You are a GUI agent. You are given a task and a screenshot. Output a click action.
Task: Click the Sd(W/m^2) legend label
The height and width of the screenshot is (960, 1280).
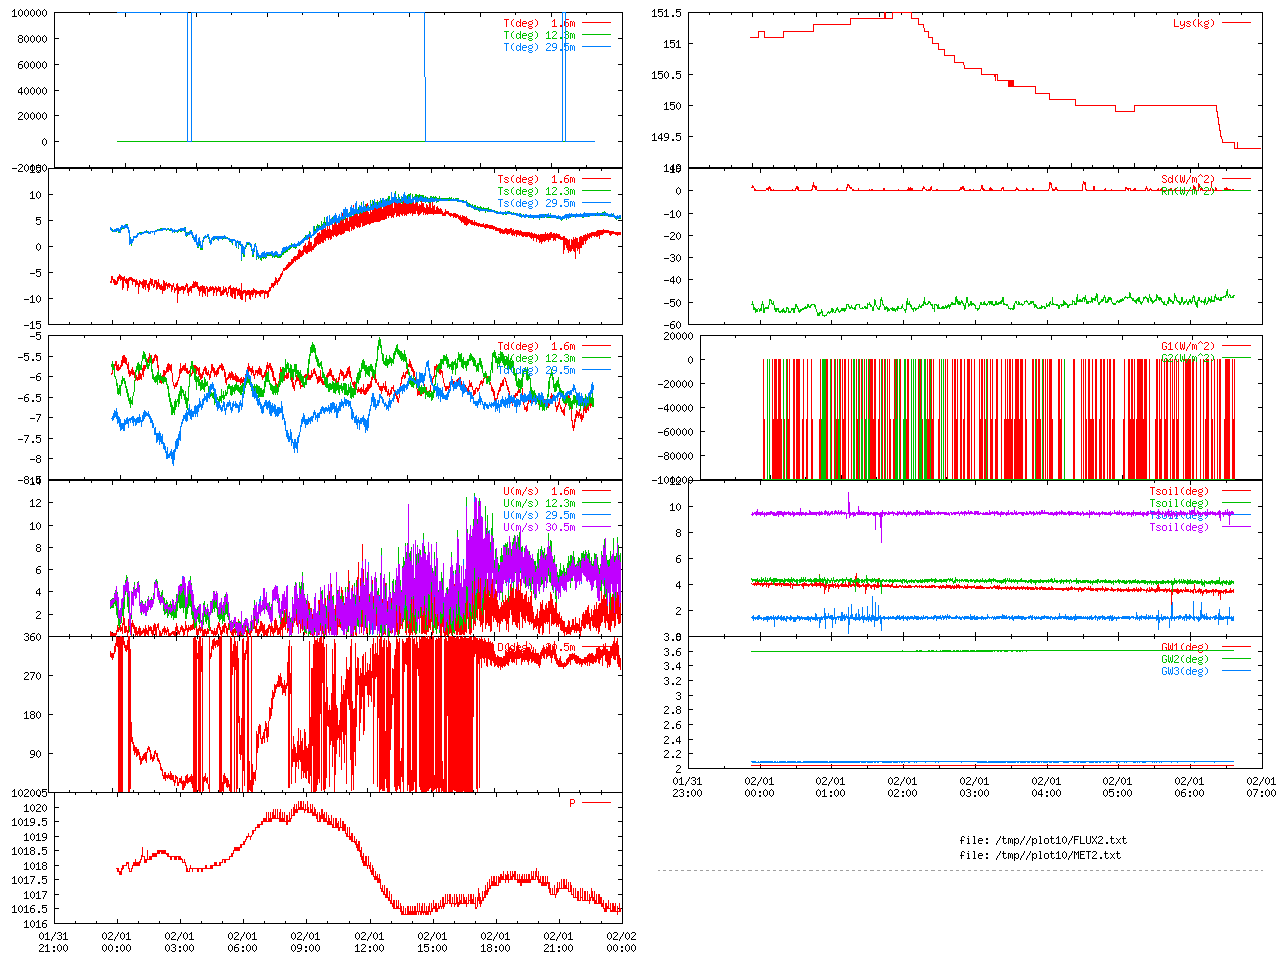1187,179
